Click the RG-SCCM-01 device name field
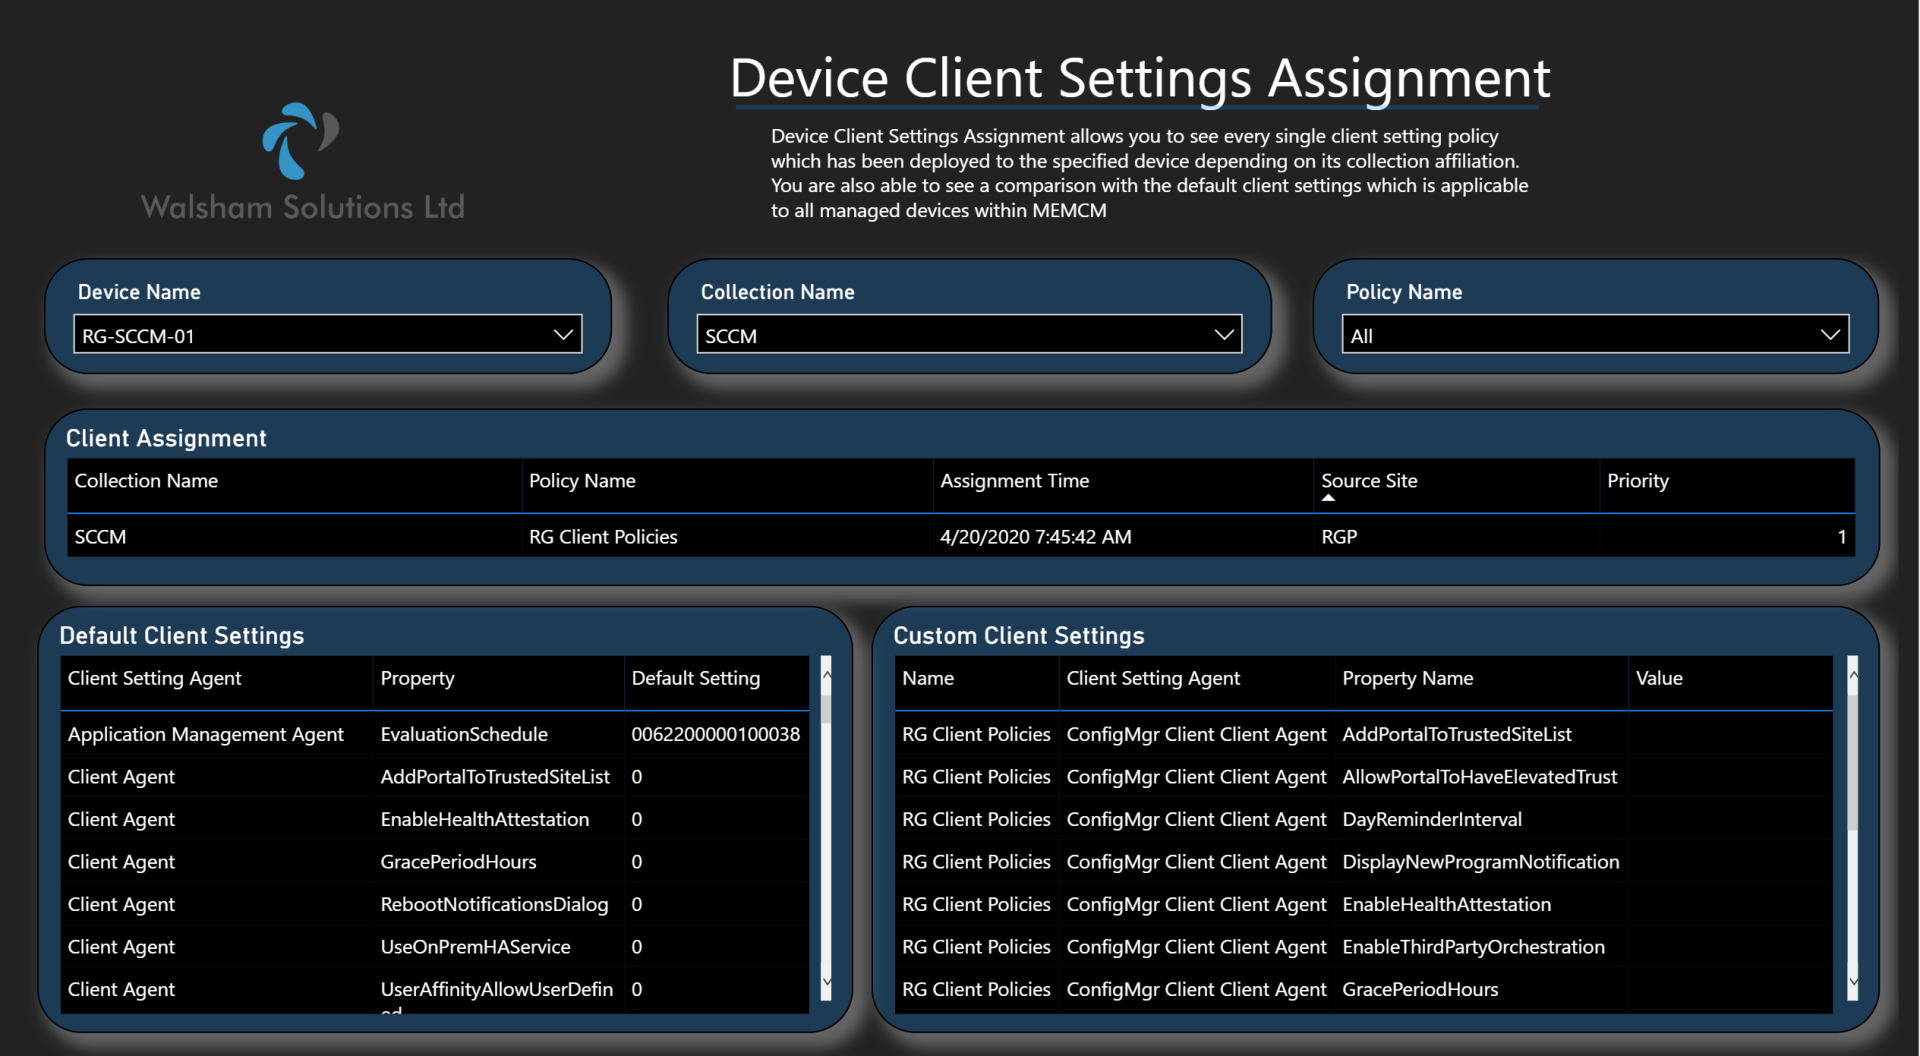 328,335
